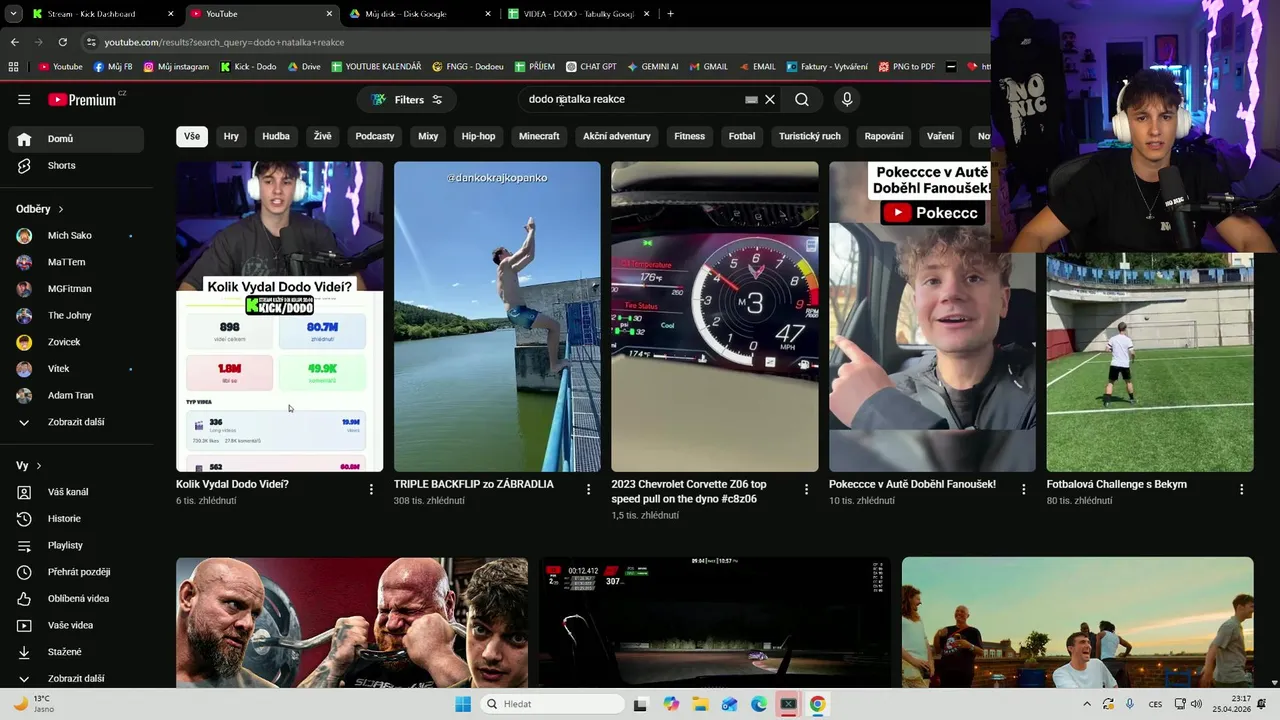Open a new browser tab with plus
1280x720 pixels.
click(x=670, y=14)
